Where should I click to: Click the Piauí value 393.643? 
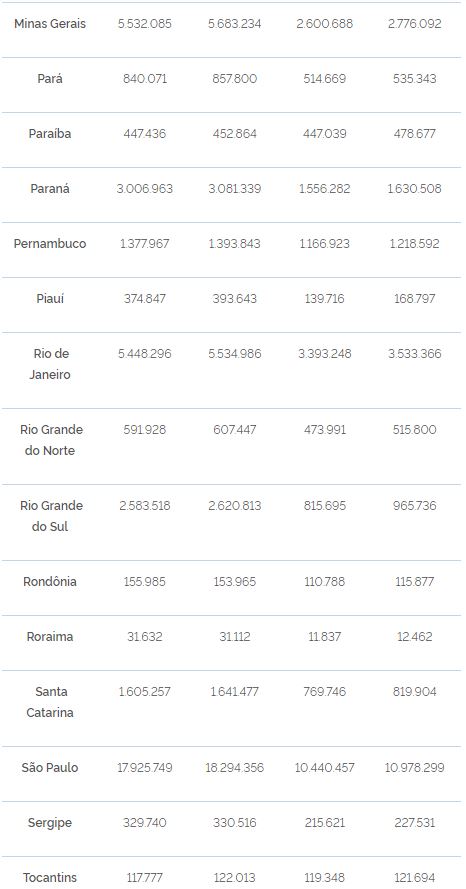click(x=235, y=299)
